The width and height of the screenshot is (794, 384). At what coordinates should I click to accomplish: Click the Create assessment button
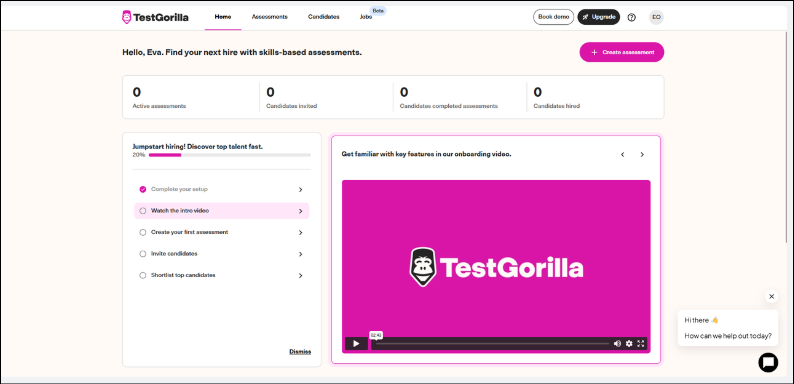622,52
